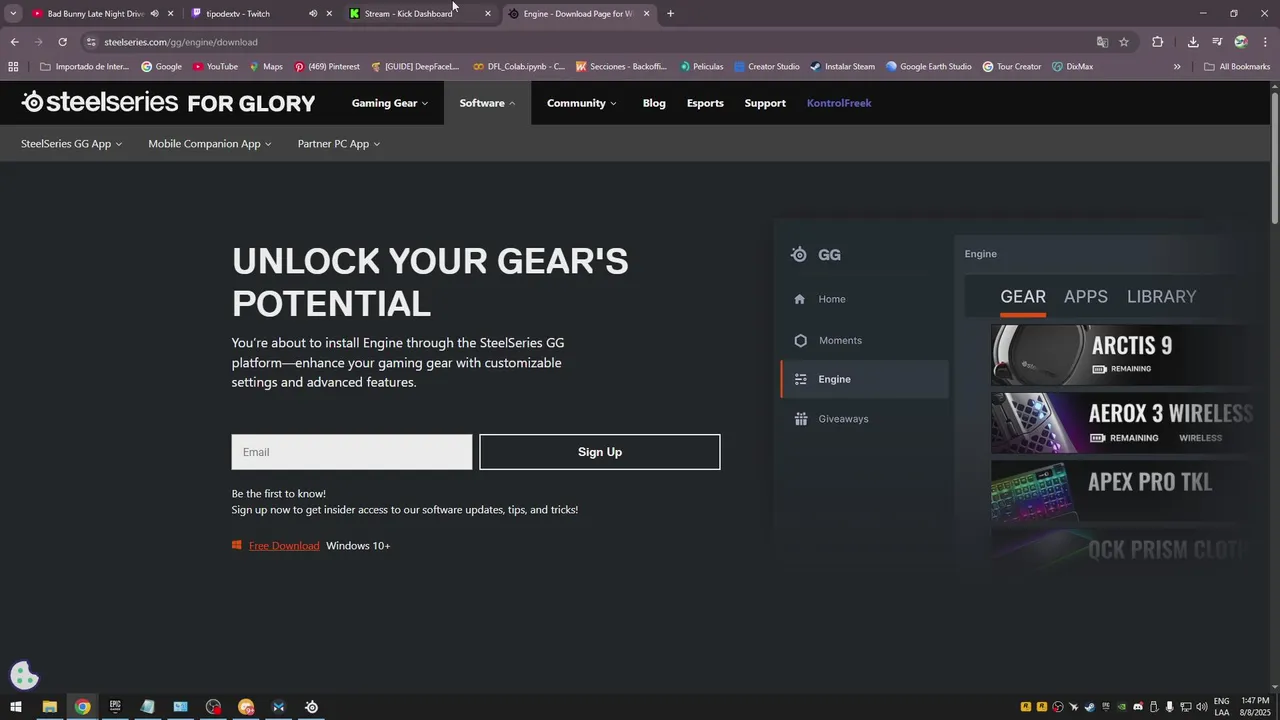Click the site information icon in address bar
Screen dimensions: 1280x720
[x=91, y=42]
